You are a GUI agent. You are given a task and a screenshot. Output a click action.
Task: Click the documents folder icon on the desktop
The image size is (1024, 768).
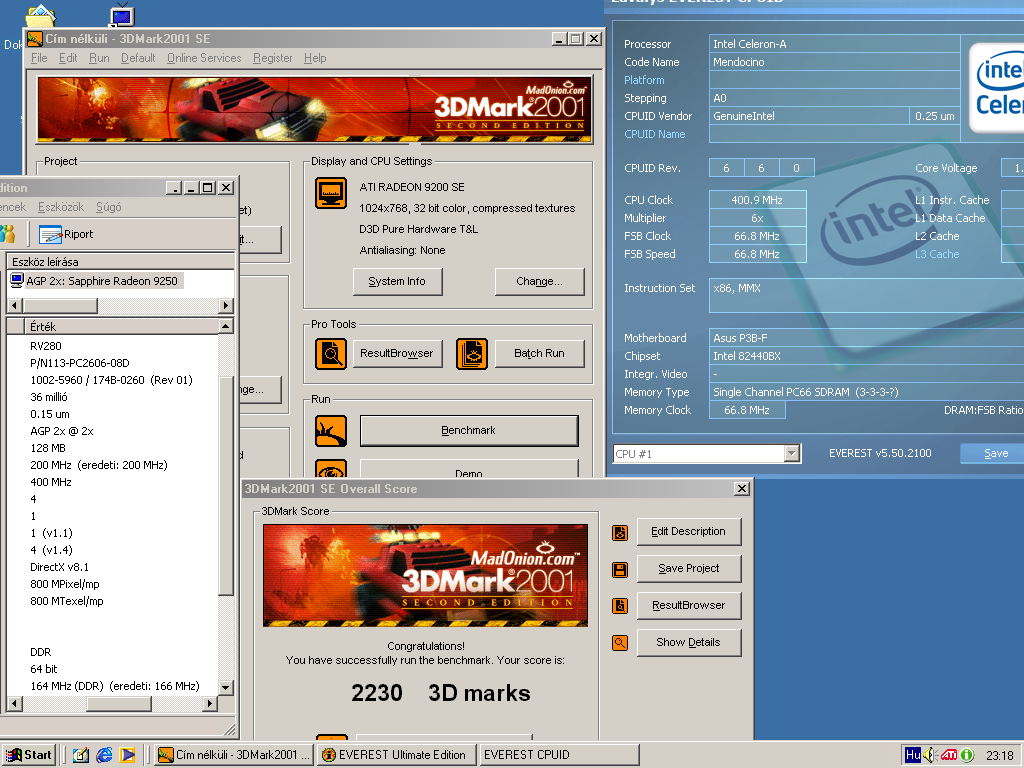coord(40,14)
